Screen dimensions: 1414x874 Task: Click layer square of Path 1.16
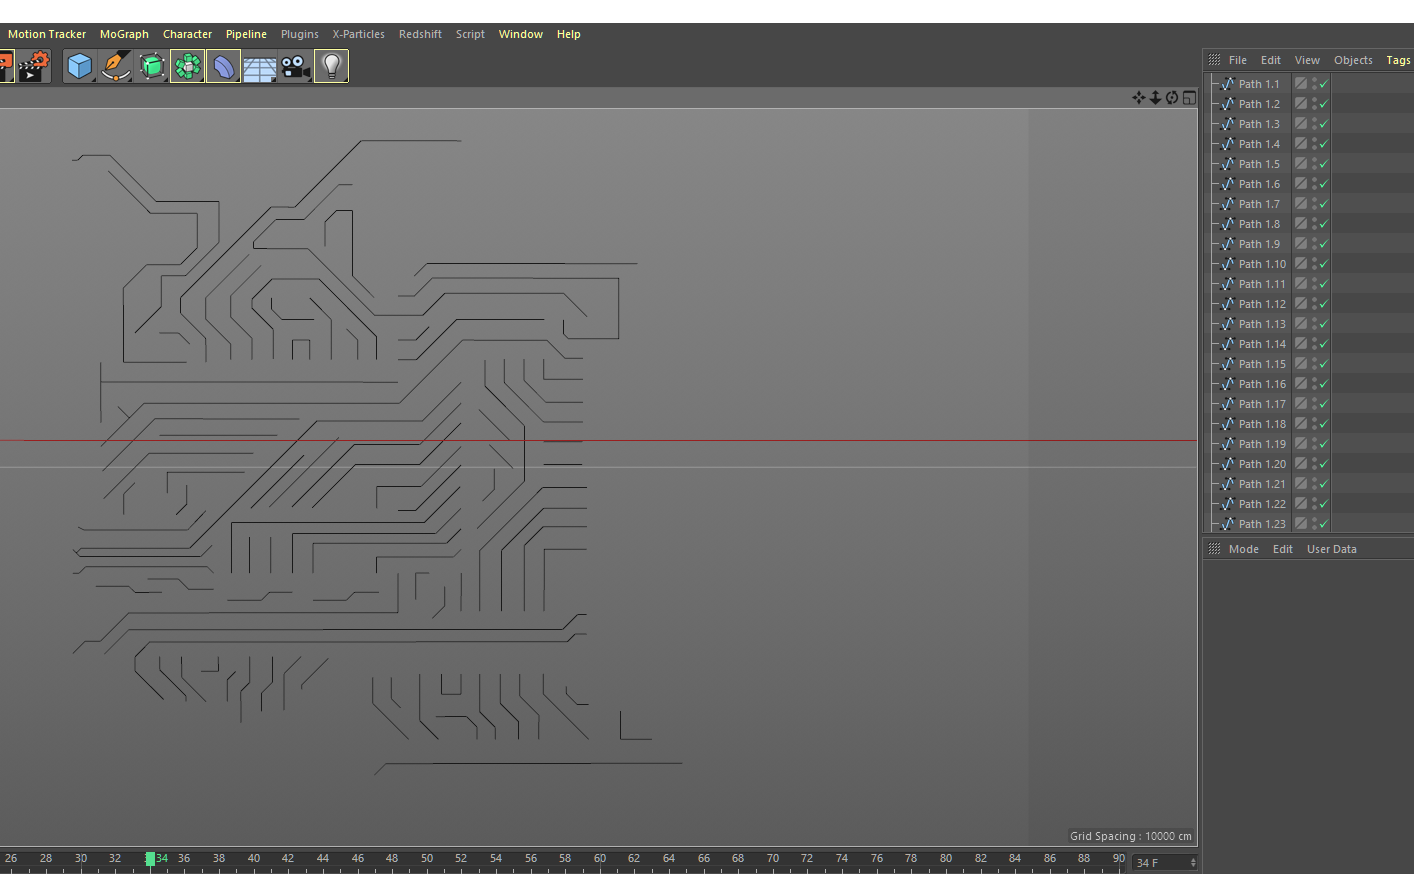pyautogui.click(x=1301, y=383)
